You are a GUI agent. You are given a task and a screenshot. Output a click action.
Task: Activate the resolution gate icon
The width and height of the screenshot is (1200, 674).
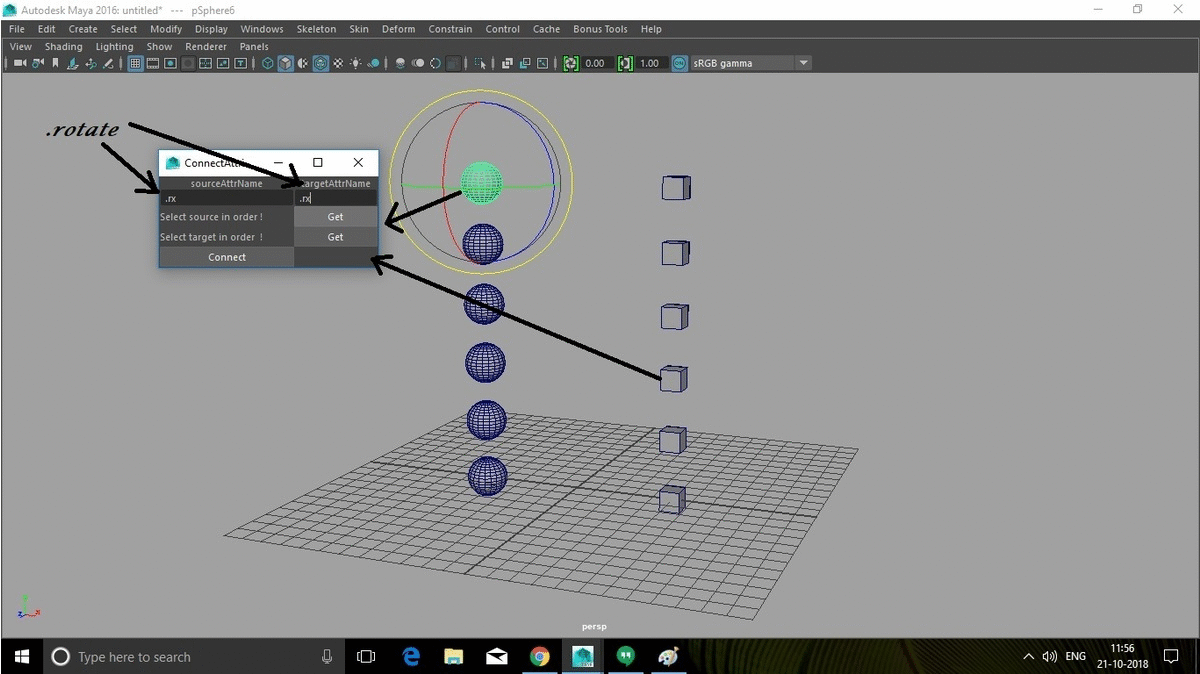point(170,63)
